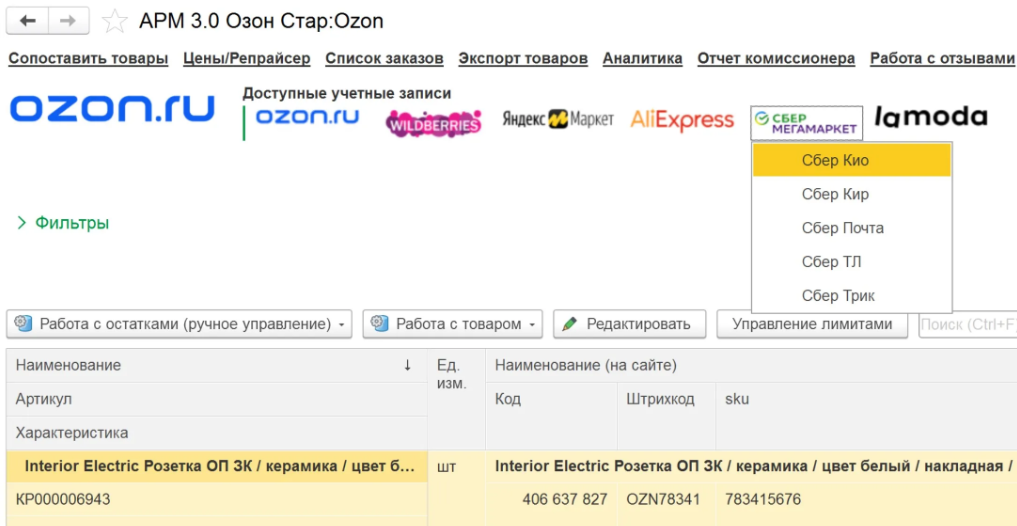Image resolution: width=1017 pixels, height=526 pixels.
Task: Open Работа с товаром dropdown
Action: [x=453, y=324]
